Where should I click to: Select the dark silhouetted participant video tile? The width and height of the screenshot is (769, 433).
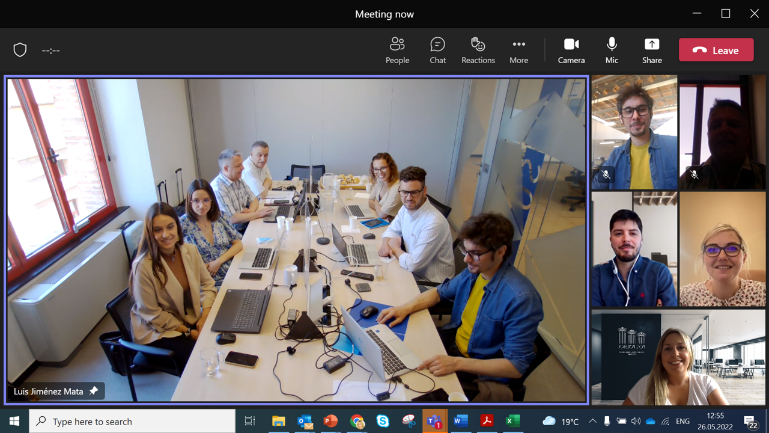pyautogui.click(x=722, y=132)
